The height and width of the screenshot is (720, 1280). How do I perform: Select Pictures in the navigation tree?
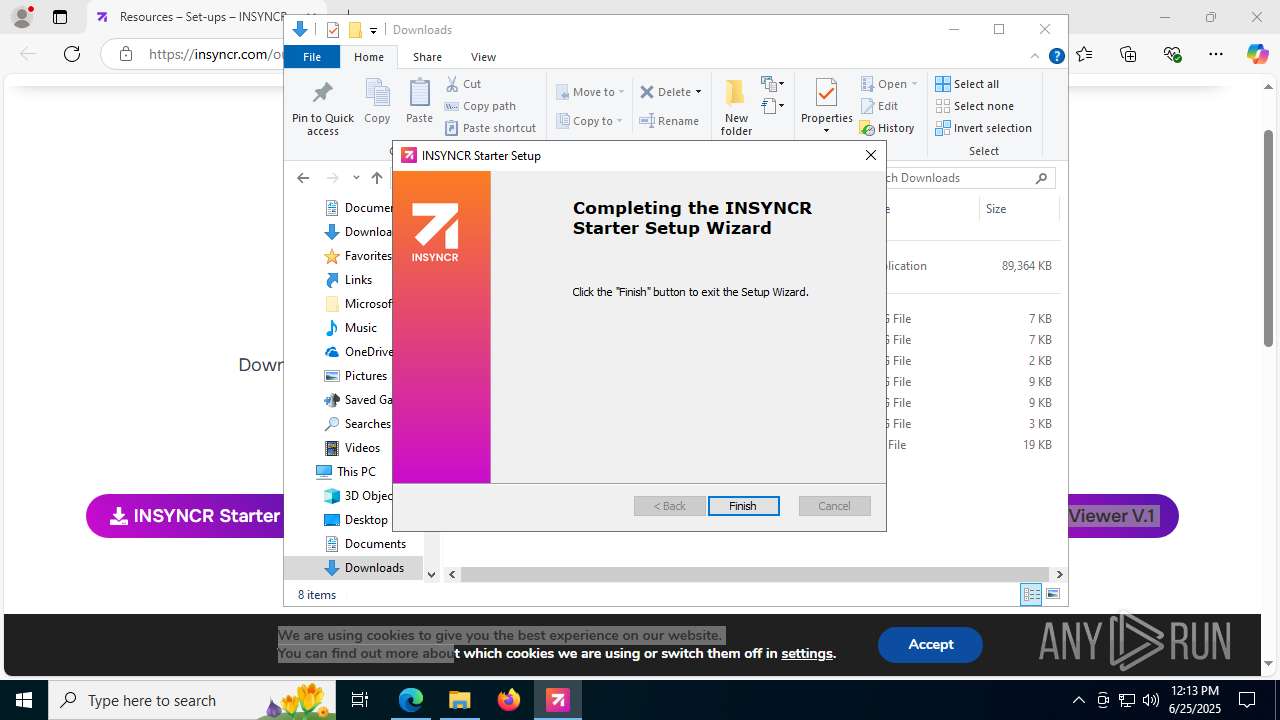(x=365, y=376)
